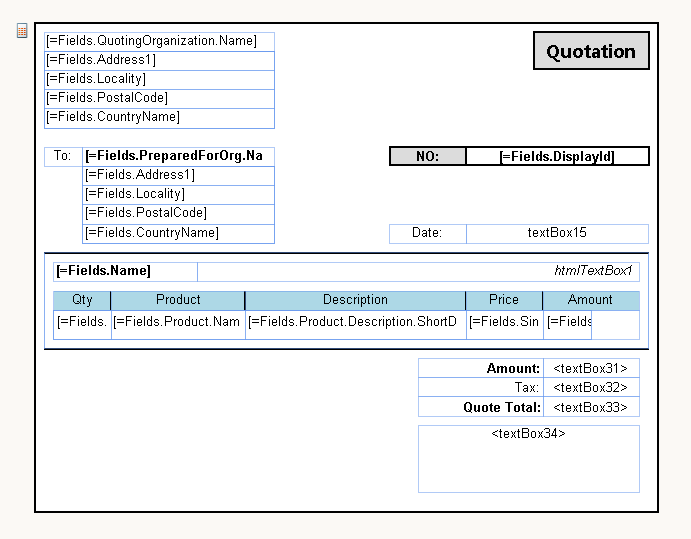Viewport: 691px width, 539px height.
Task: Select the Price column header
Action: [504, 301]
